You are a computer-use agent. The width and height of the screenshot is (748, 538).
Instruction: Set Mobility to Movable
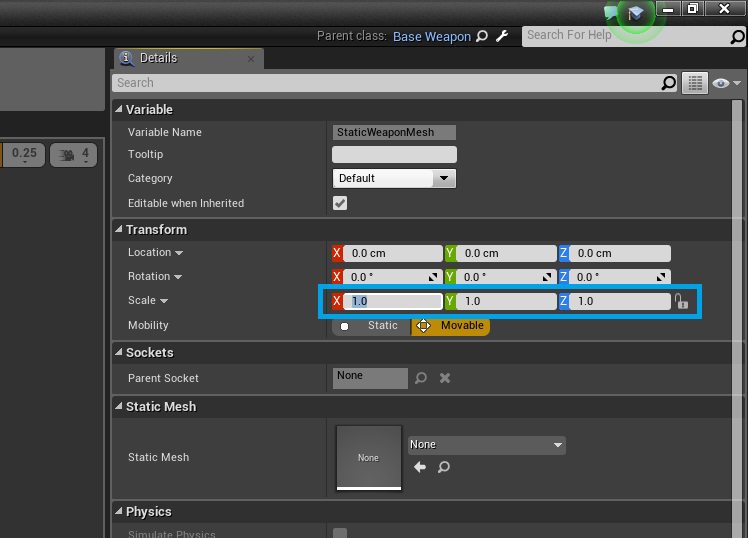(x=451, y=326)
